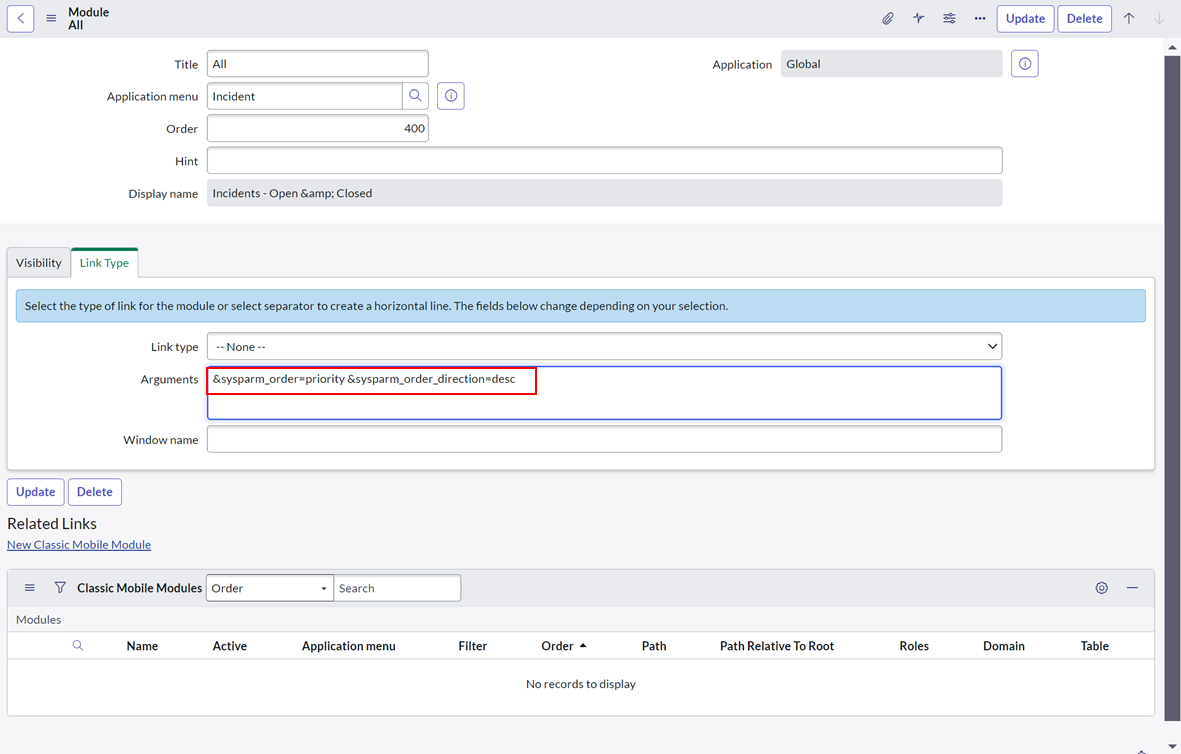Viewport: 1181px width, 754px height.
Task: Follow the New Classic Mobile Module link
Action: (x=78, y=544)
